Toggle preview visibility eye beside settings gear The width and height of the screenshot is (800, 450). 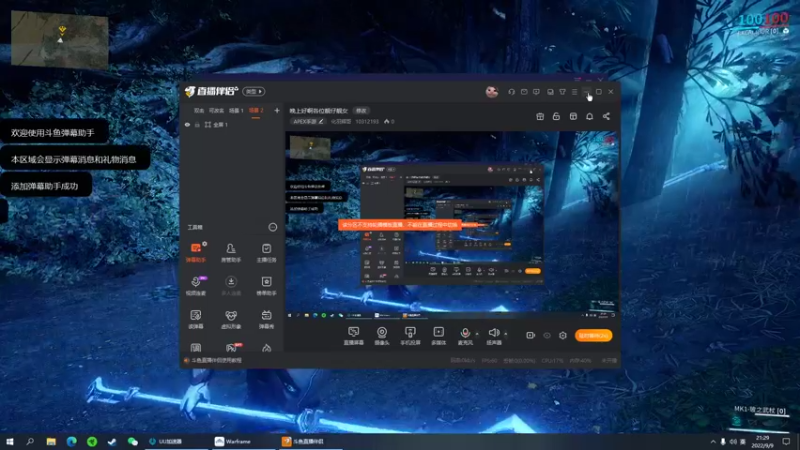[x=547, y=335]
